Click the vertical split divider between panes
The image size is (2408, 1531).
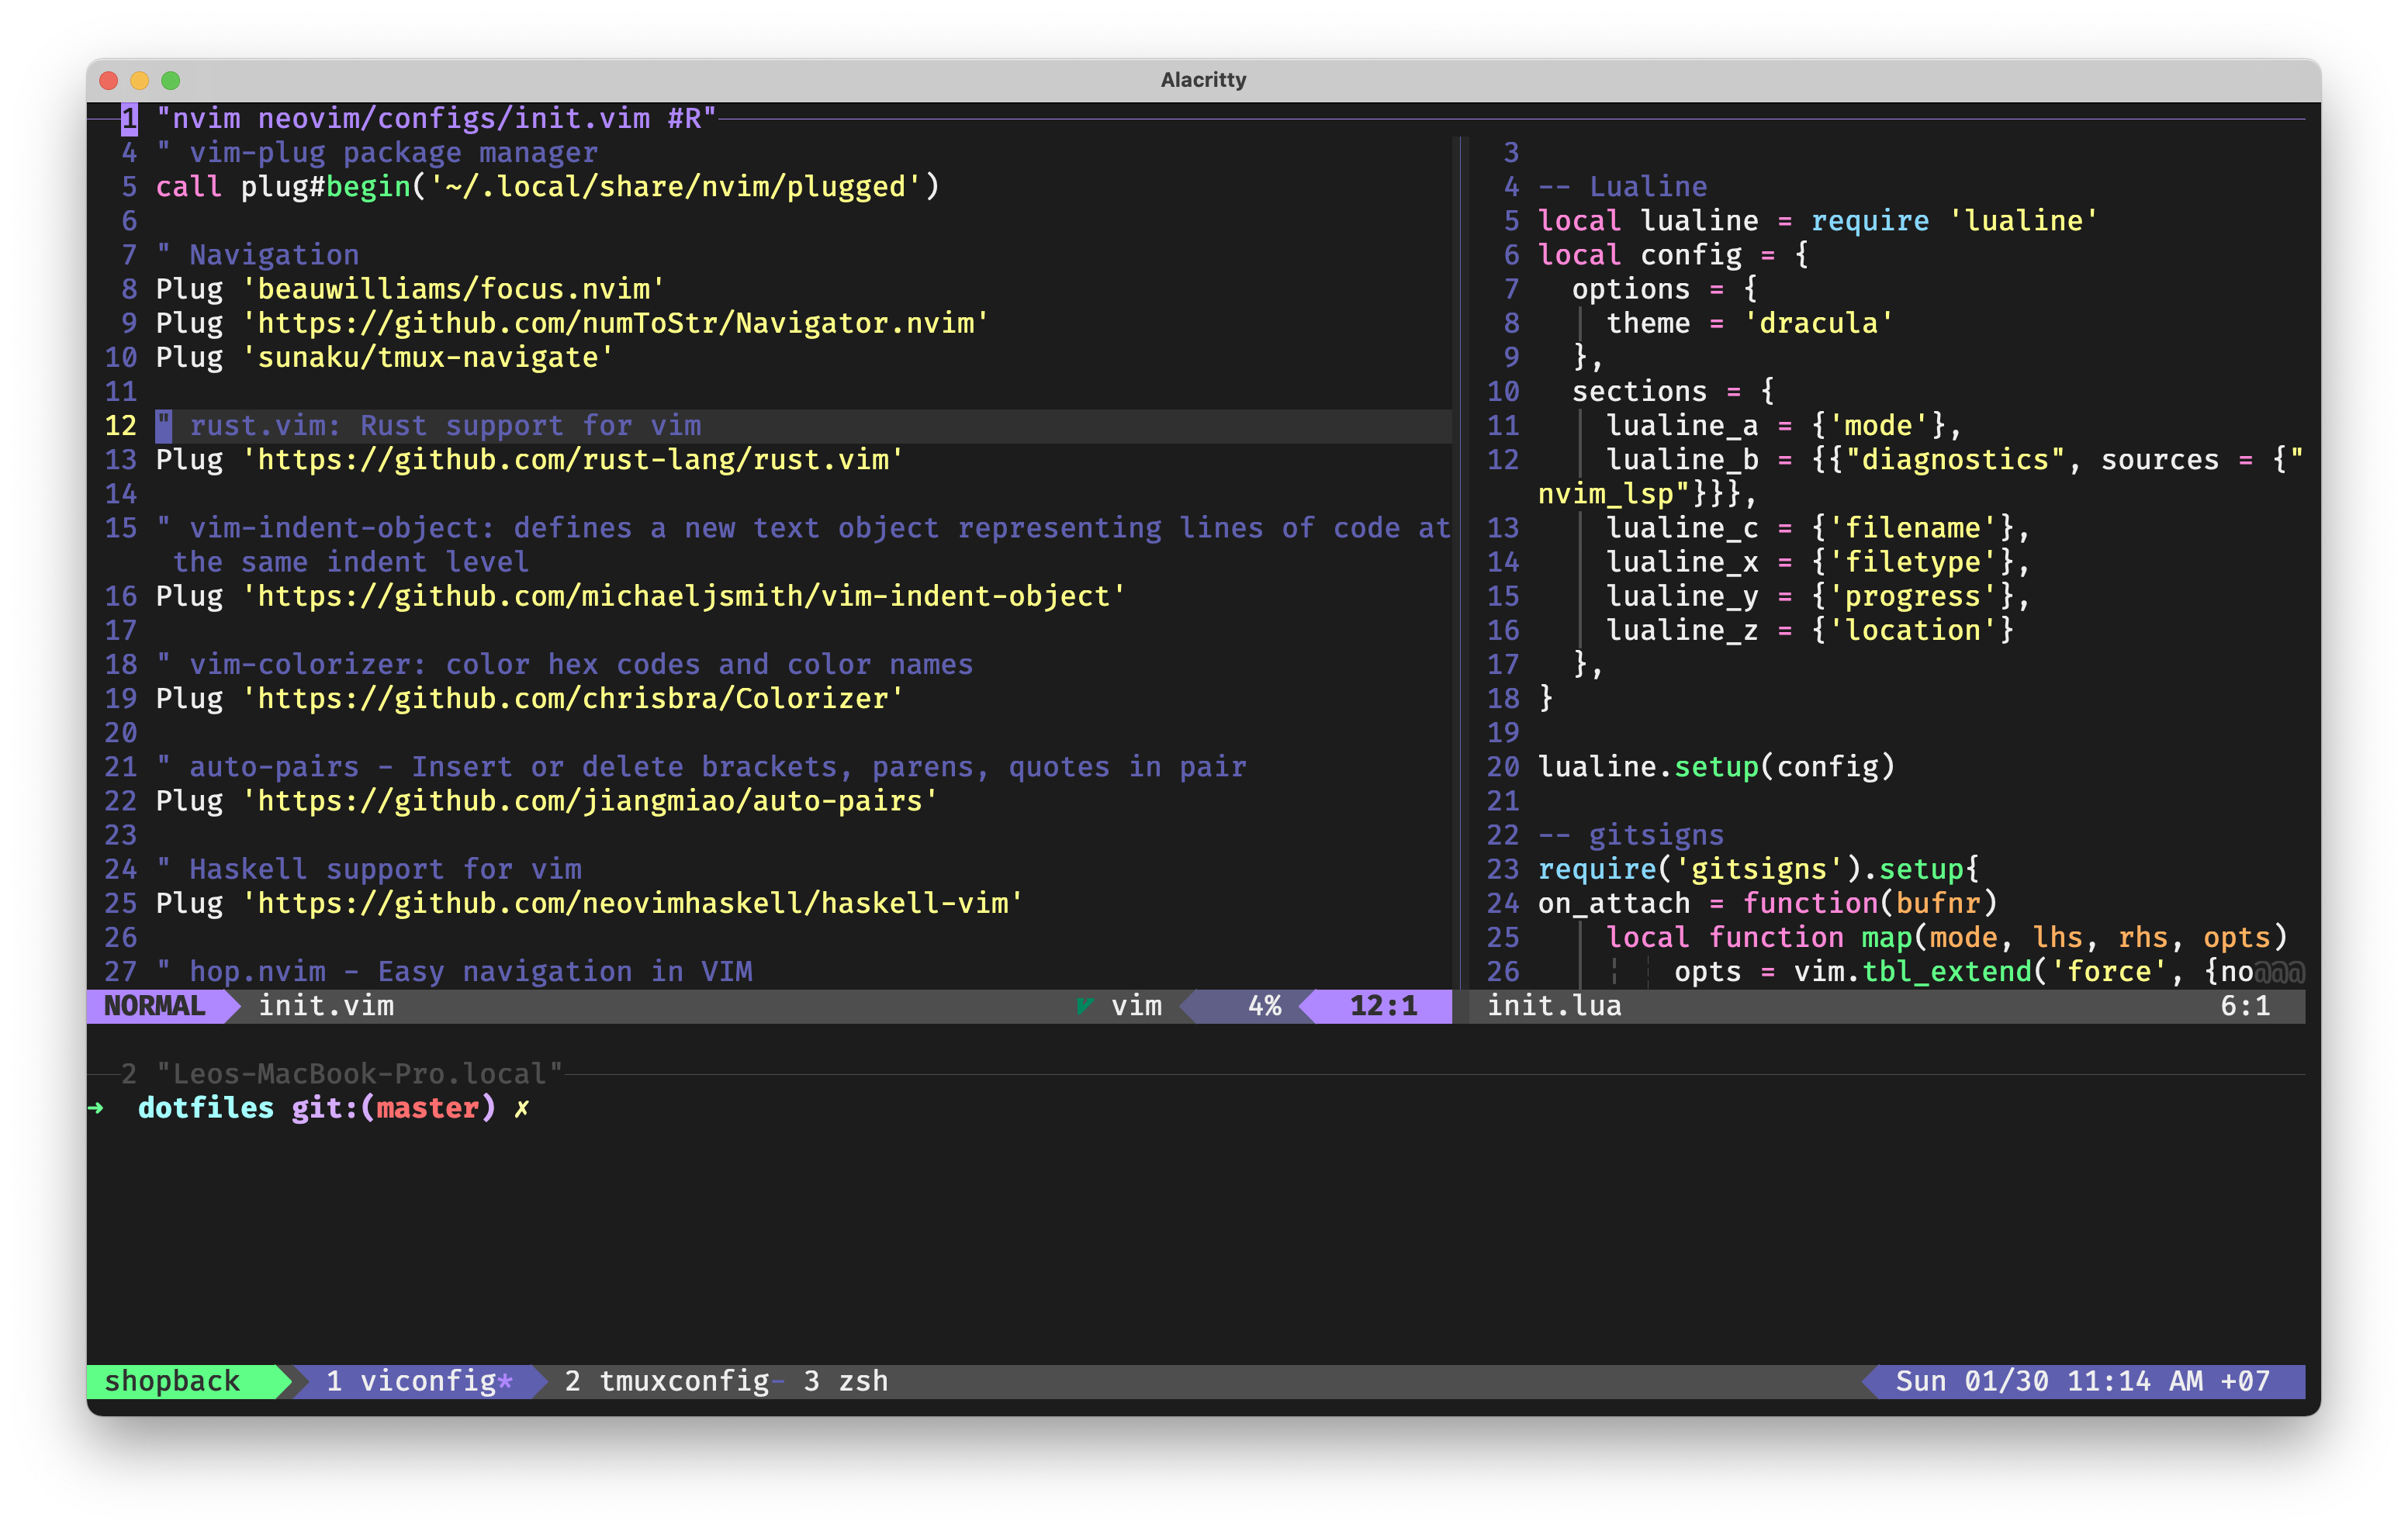point(1460,560)
